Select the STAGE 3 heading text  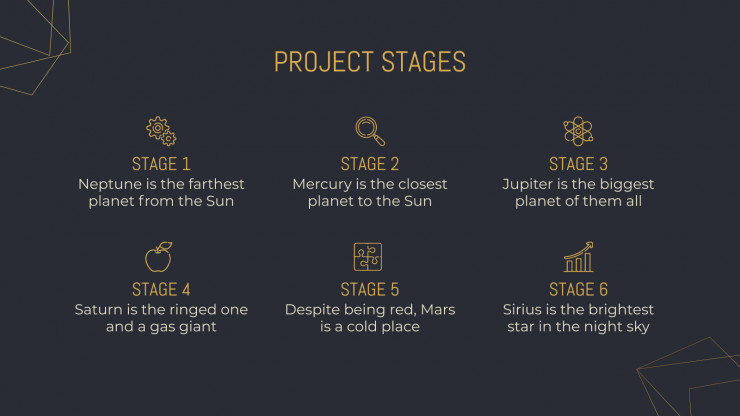pos(579,164)
